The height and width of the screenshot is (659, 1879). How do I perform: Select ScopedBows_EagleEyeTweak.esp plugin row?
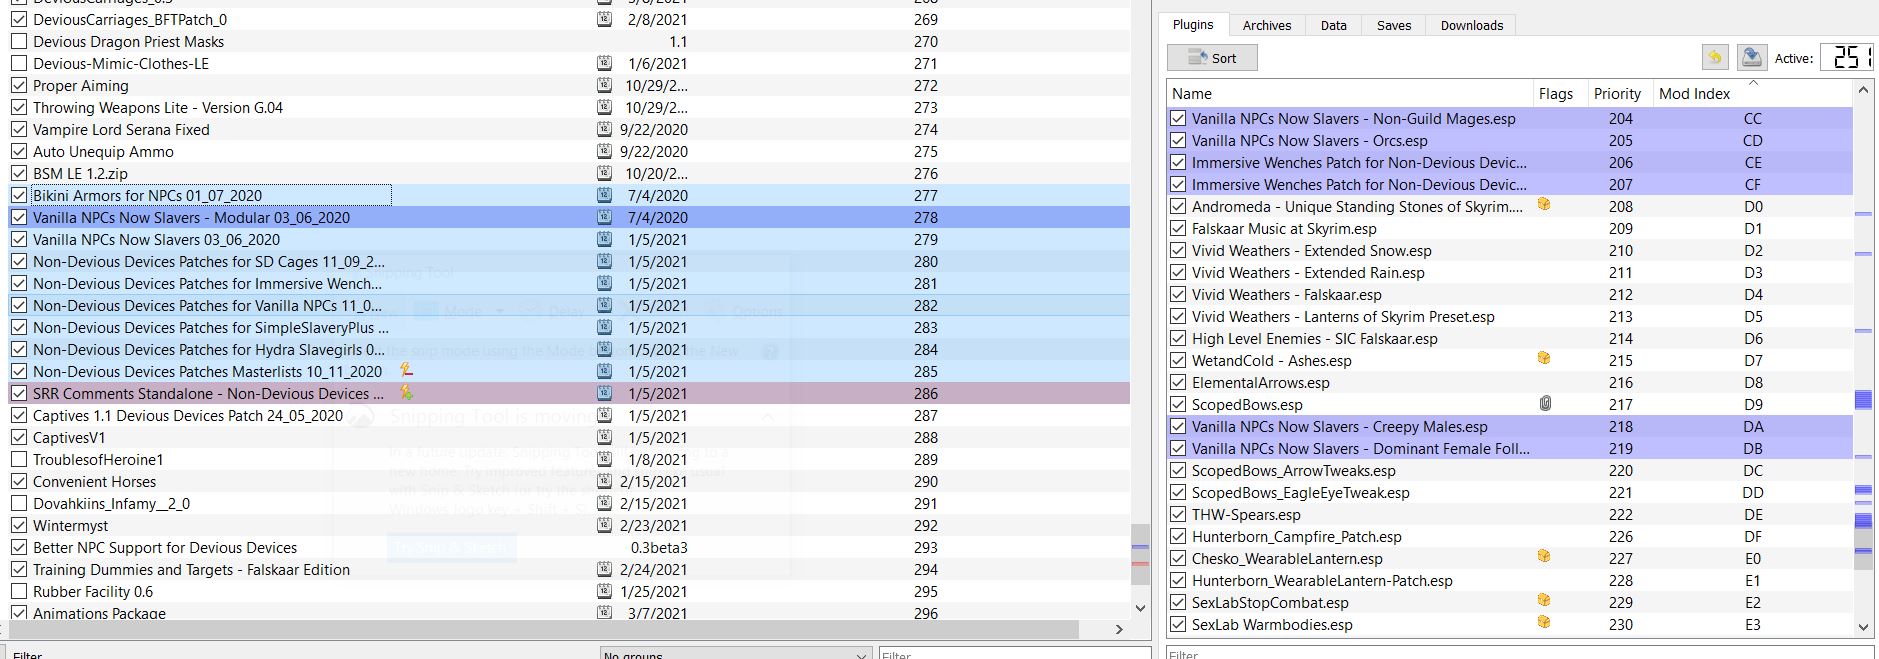click(1509, 492)
